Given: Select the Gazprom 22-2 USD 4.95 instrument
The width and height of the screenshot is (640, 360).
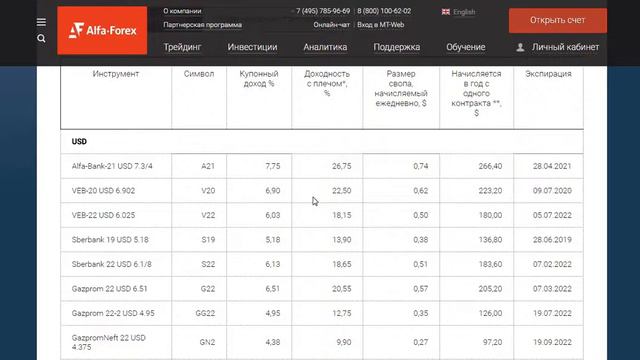Looking at the screenshot, I should tap(113, 313).
